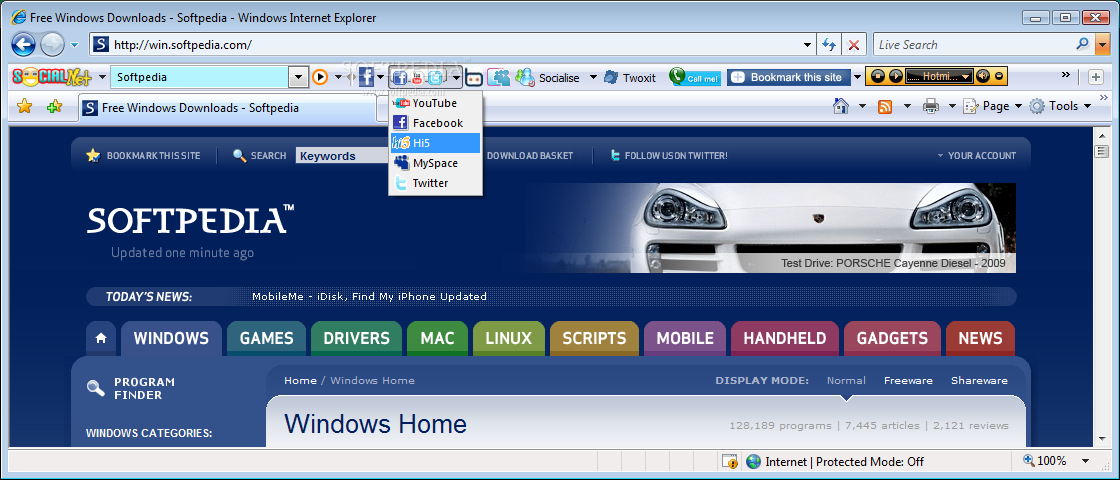This screenshot has width=1120, height=480.
Task: Open the Tools menu
Action: click(1061, 106)
